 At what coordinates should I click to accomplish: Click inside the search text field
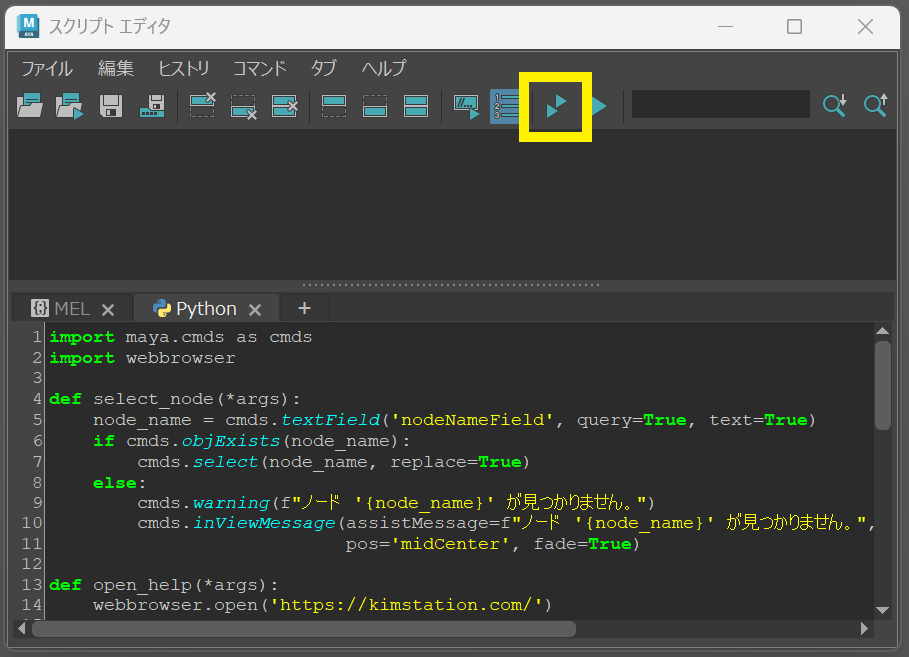click(720, 104)
